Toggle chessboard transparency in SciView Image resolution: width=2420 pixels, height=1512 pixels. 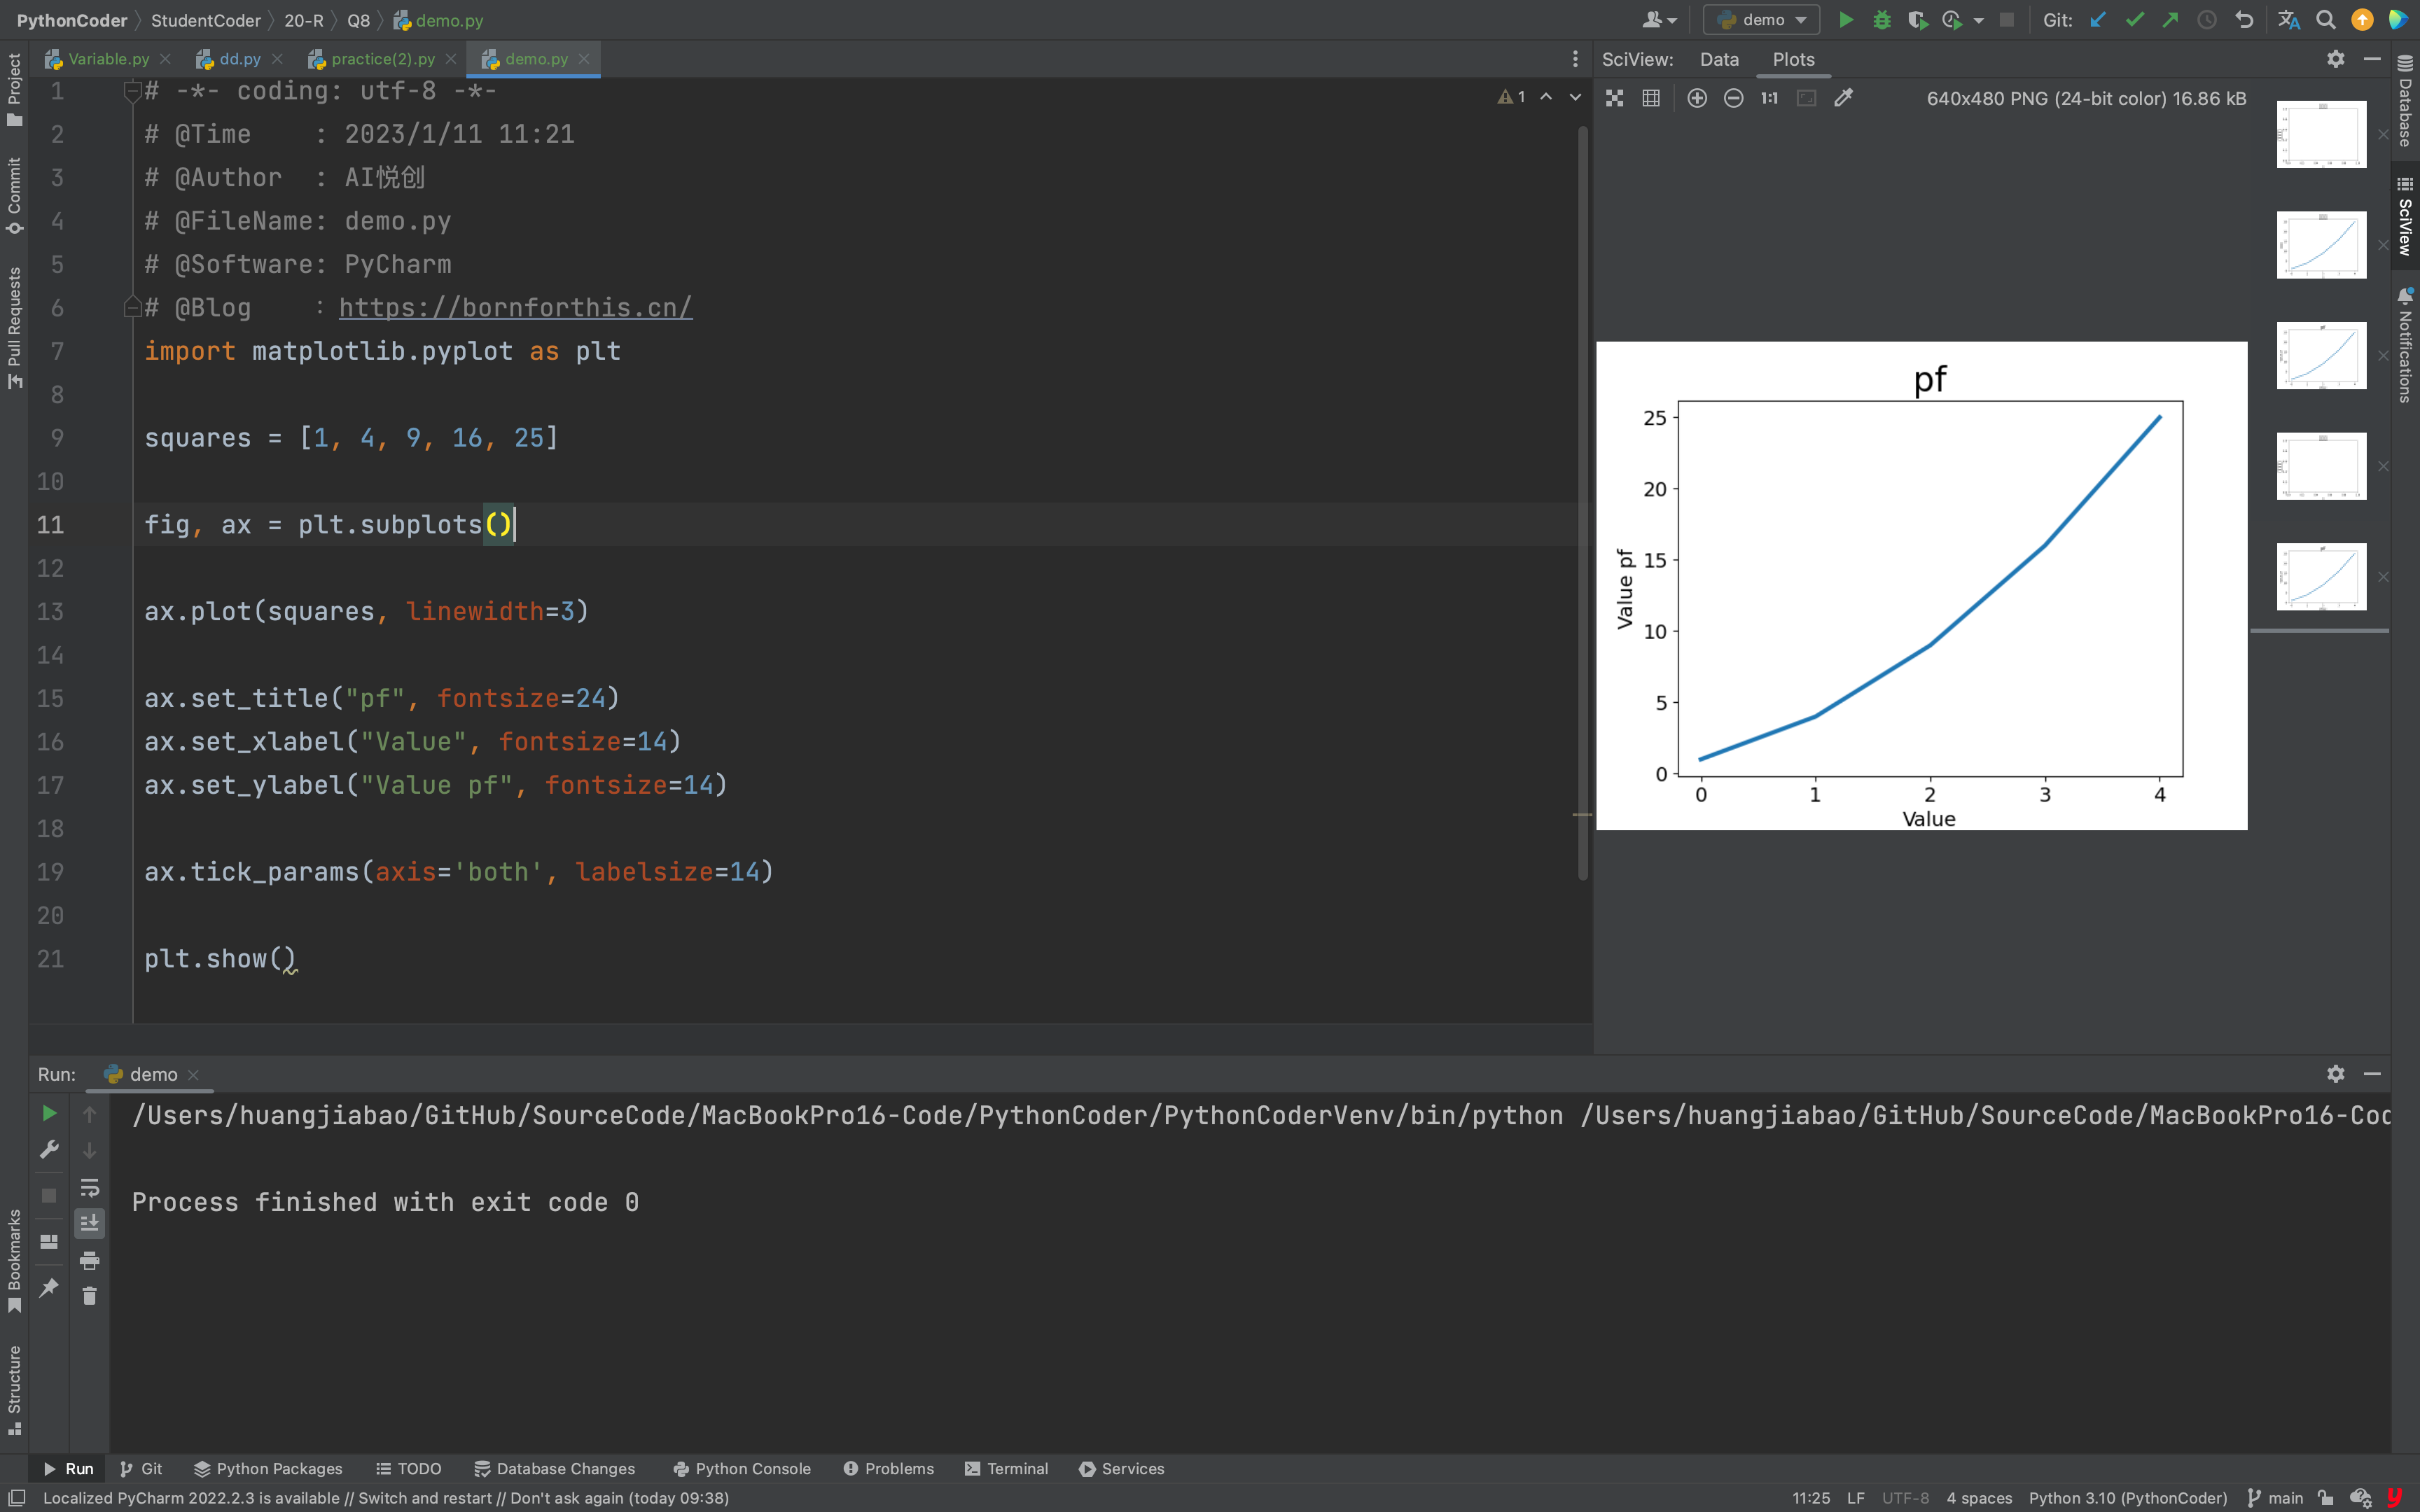click(1614, 98)
